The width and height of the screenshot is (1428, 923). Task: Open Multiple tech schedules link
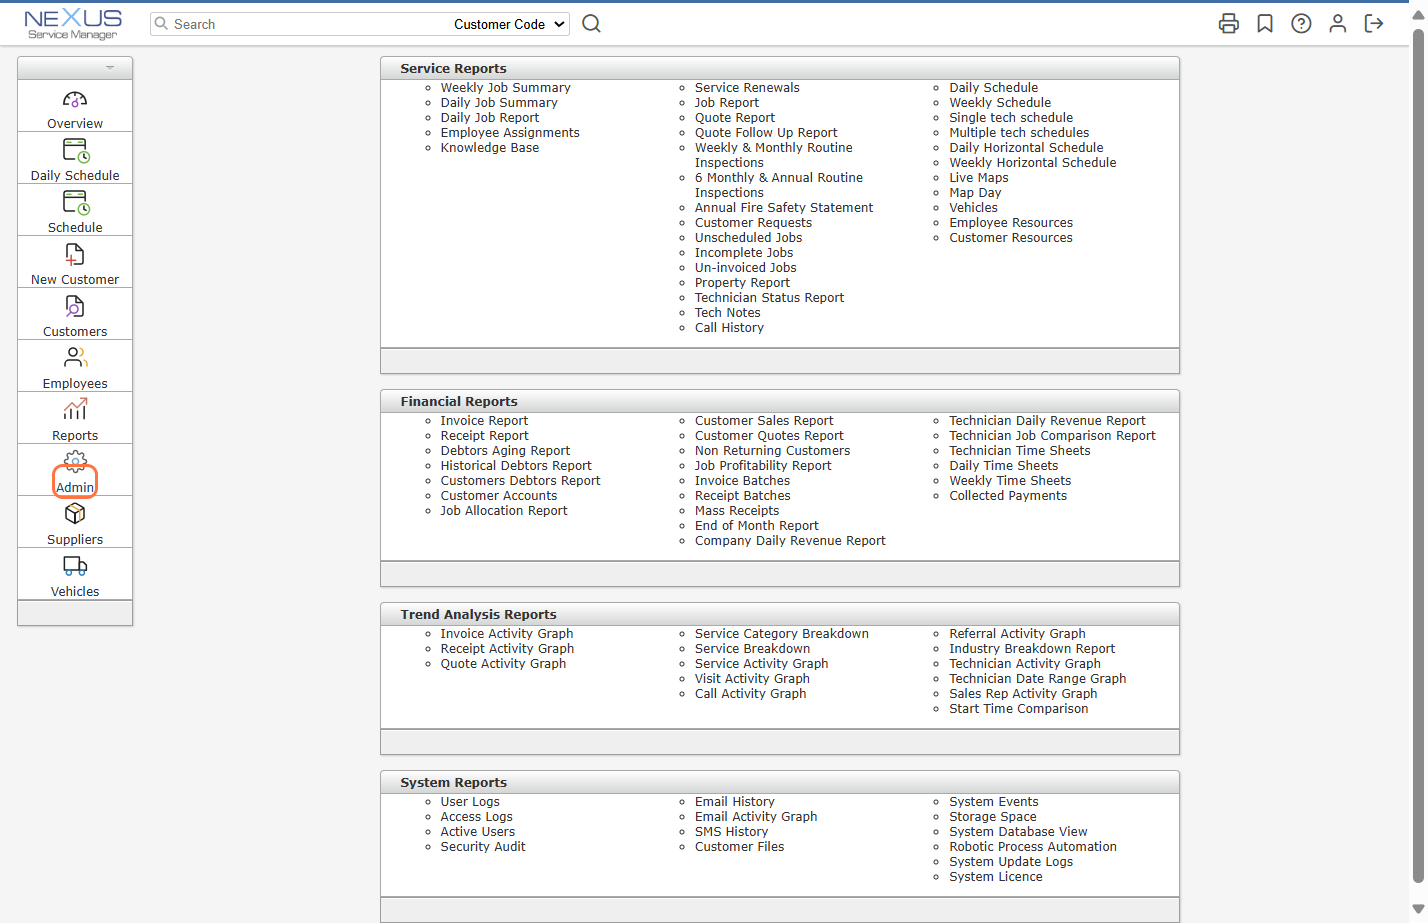coord(1019,133)
